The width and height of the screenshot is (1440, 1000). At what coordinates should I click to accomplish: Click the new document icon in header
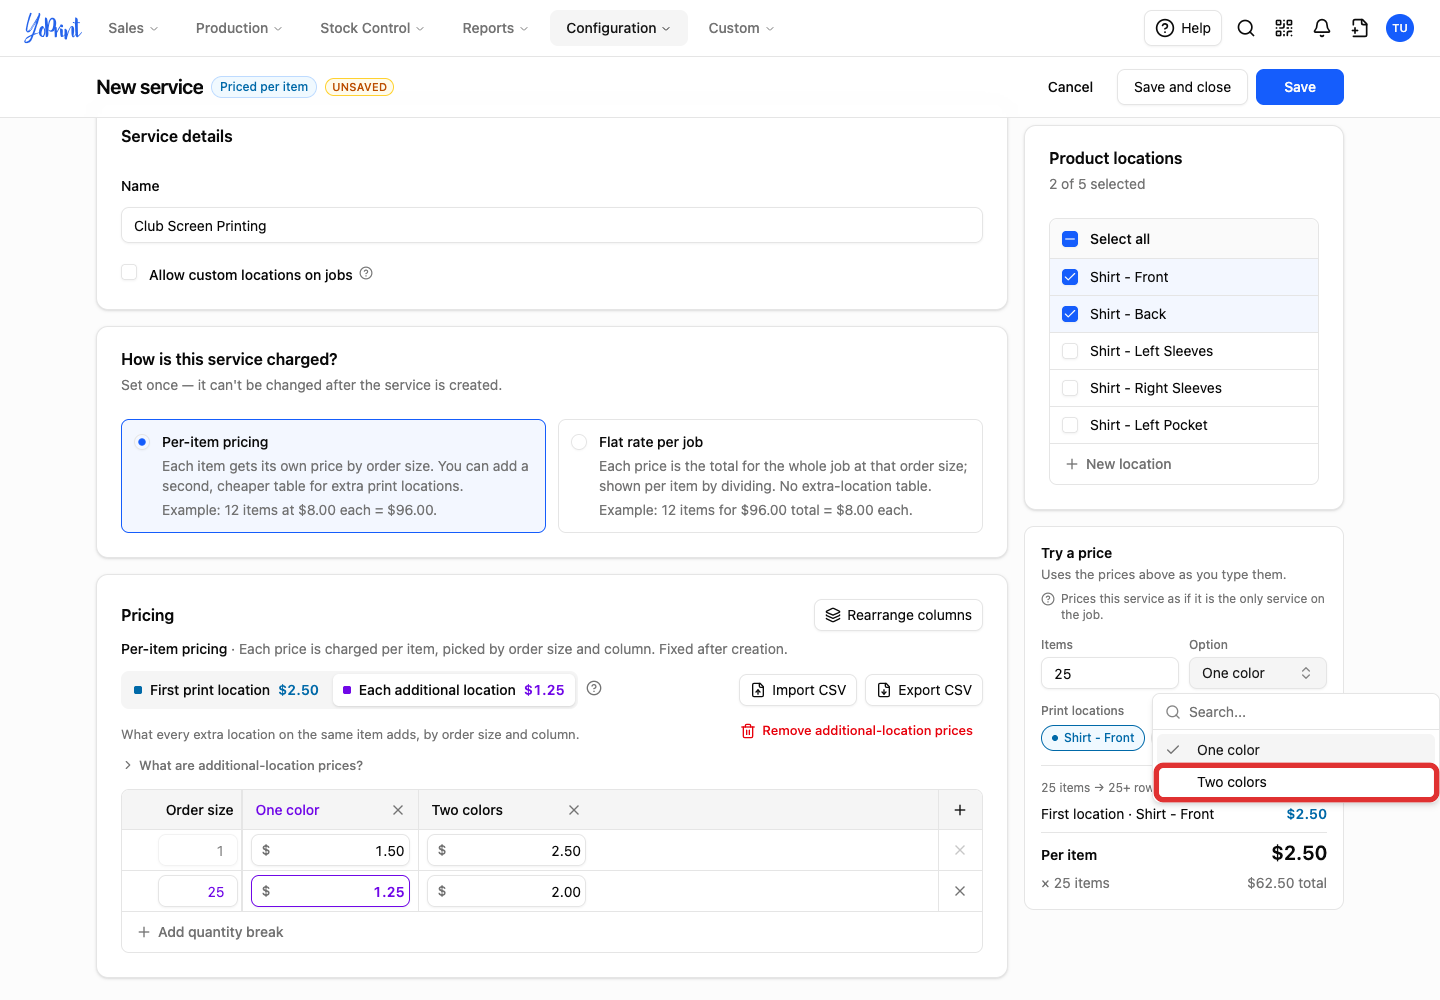click(x=1360, y=28)
